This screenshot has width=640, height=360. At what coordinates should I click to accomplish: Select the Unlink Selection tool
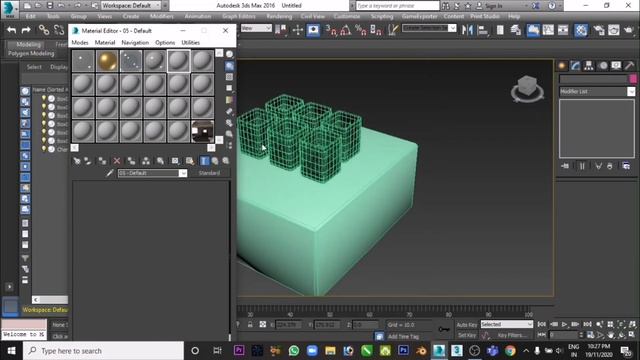coord(59,30)
